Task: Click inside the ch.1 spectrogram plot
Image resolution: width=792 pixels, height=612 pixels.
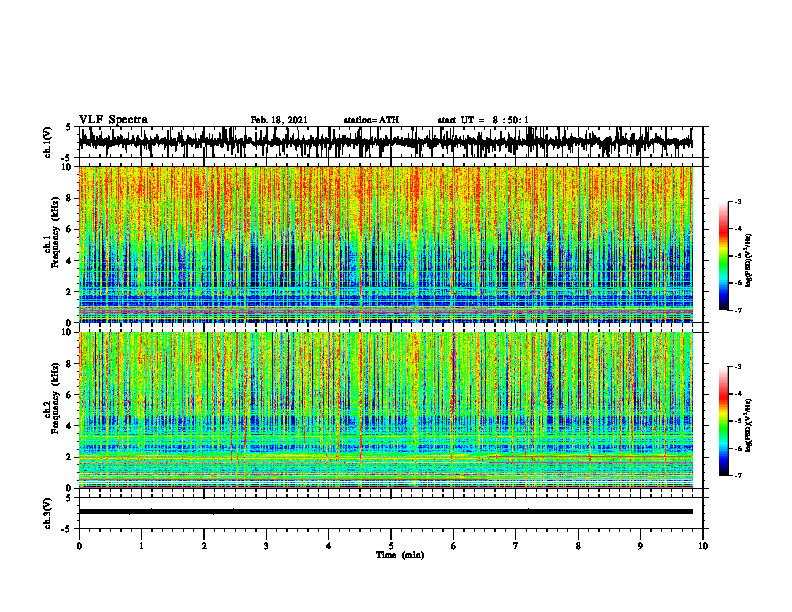Action: click(x=385, y=244)
